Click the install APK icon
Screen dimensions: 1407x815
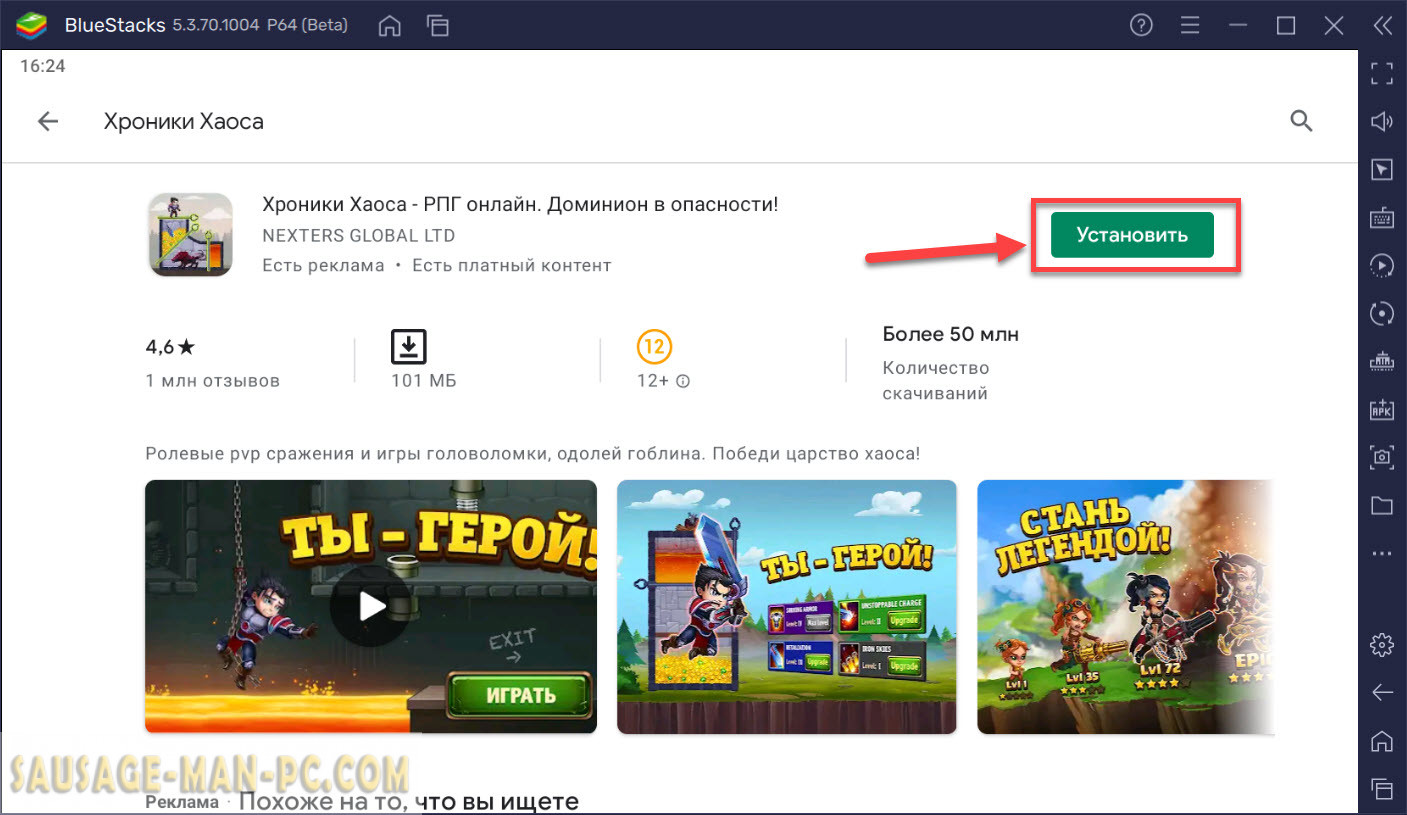[1382, 410]
